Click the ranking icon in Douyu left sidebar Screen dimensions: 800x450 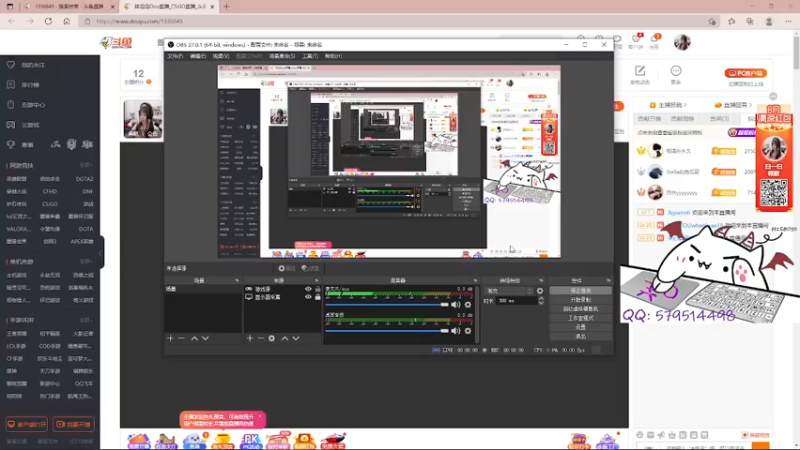tap(11, 85)
